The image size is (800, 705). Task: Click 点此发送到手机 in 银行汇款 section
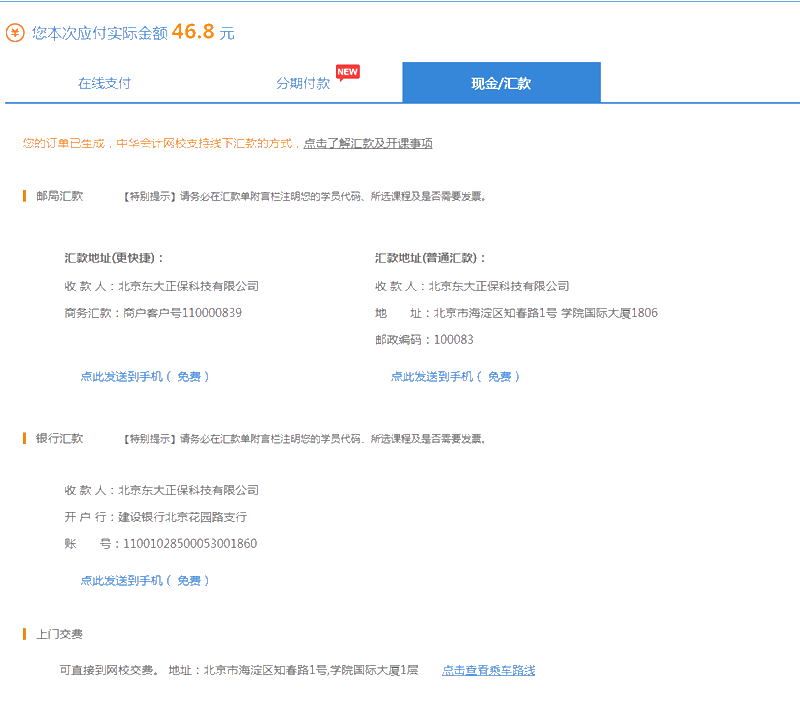(x=146, y=579)
